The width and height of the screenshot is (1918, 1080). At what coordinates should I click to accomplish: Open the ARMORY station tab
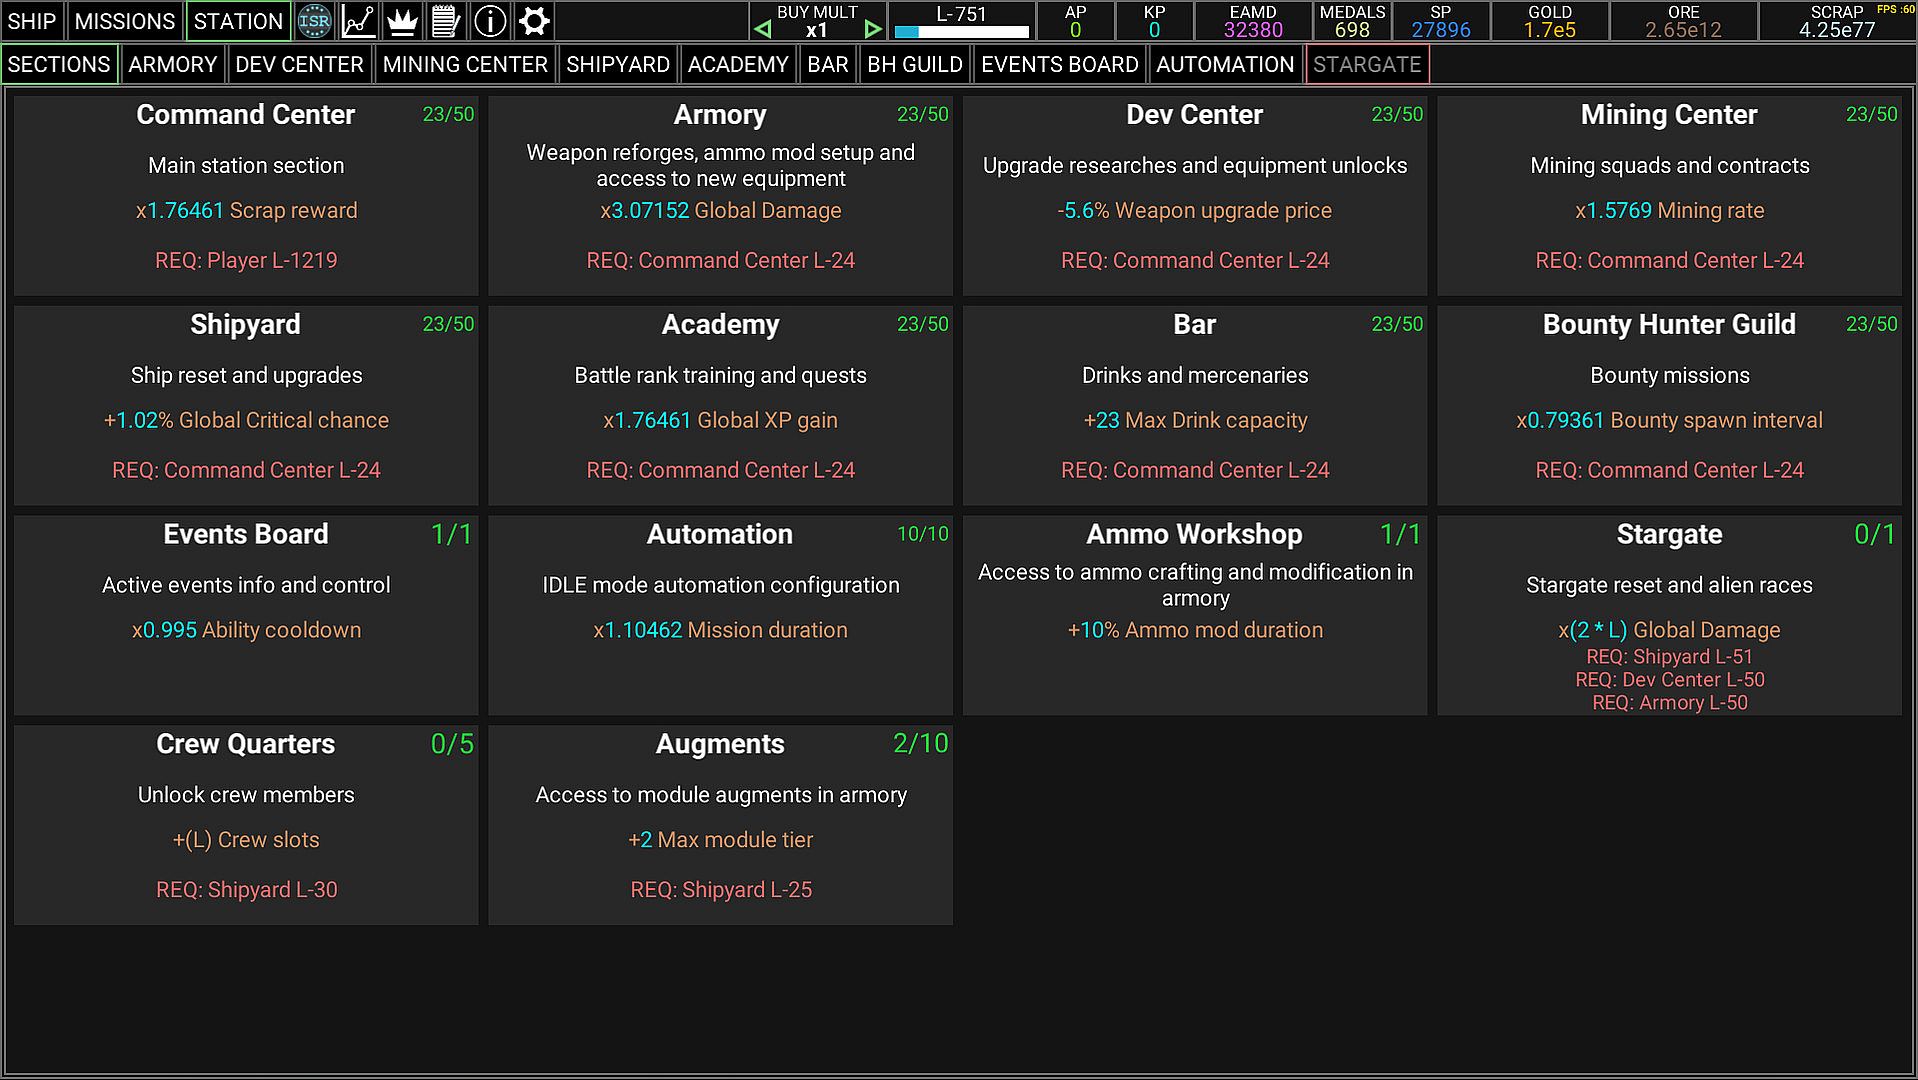[173, 65]
